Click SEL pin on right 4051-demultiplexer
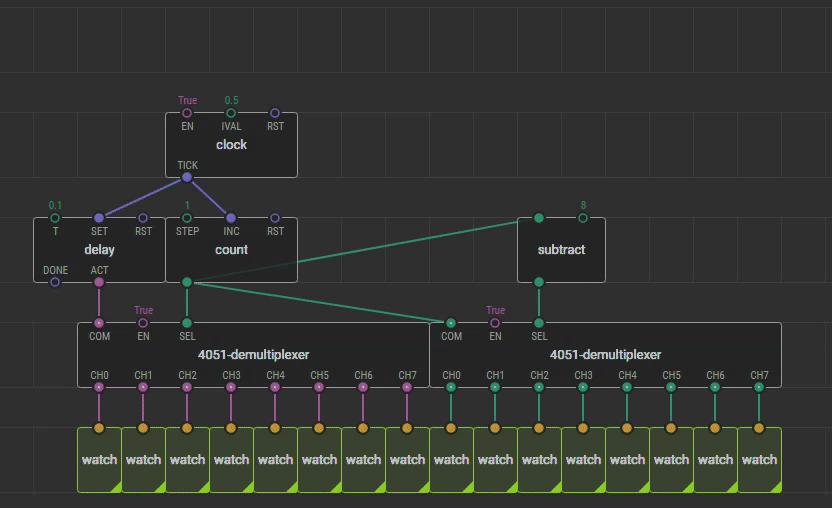Screen dimensions: 832x508 (539, 323)
